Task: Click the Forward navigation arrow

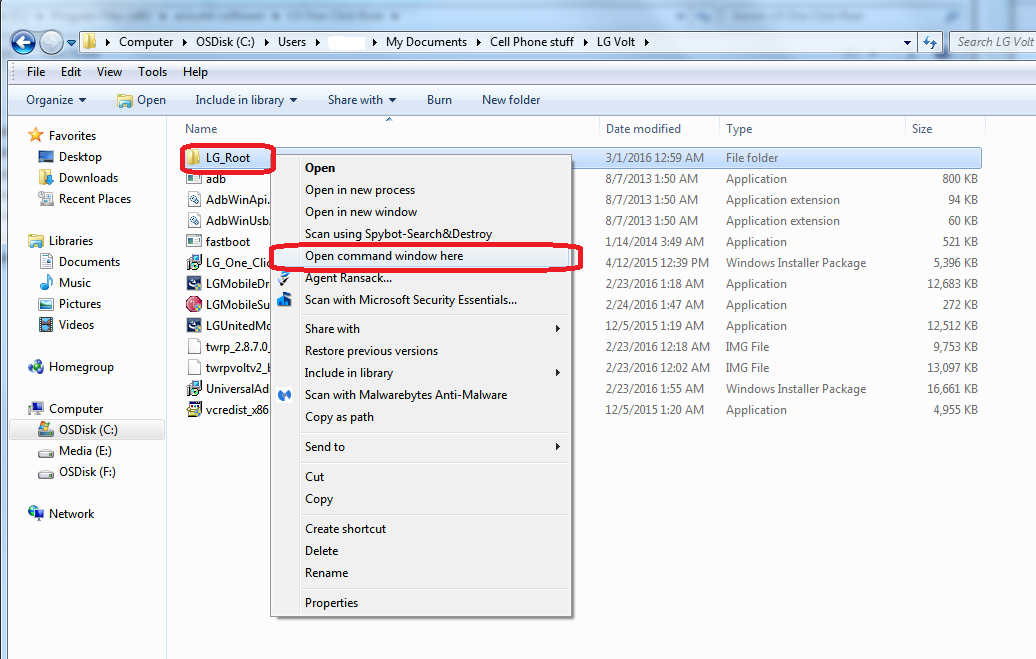Action: (x=52, y=42)
